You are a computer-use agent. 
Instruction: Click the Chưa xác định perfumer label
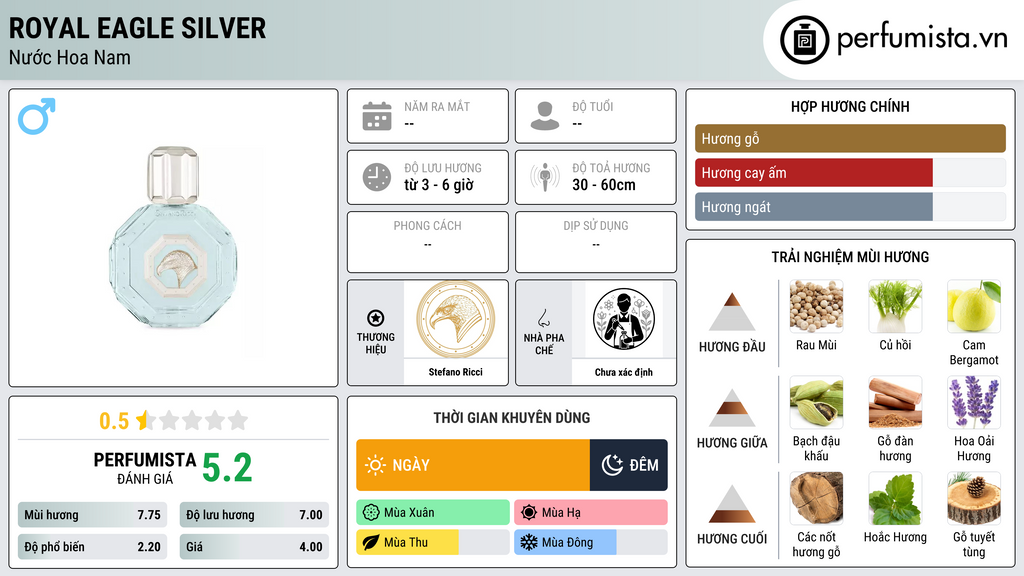[x=624, y=372]
